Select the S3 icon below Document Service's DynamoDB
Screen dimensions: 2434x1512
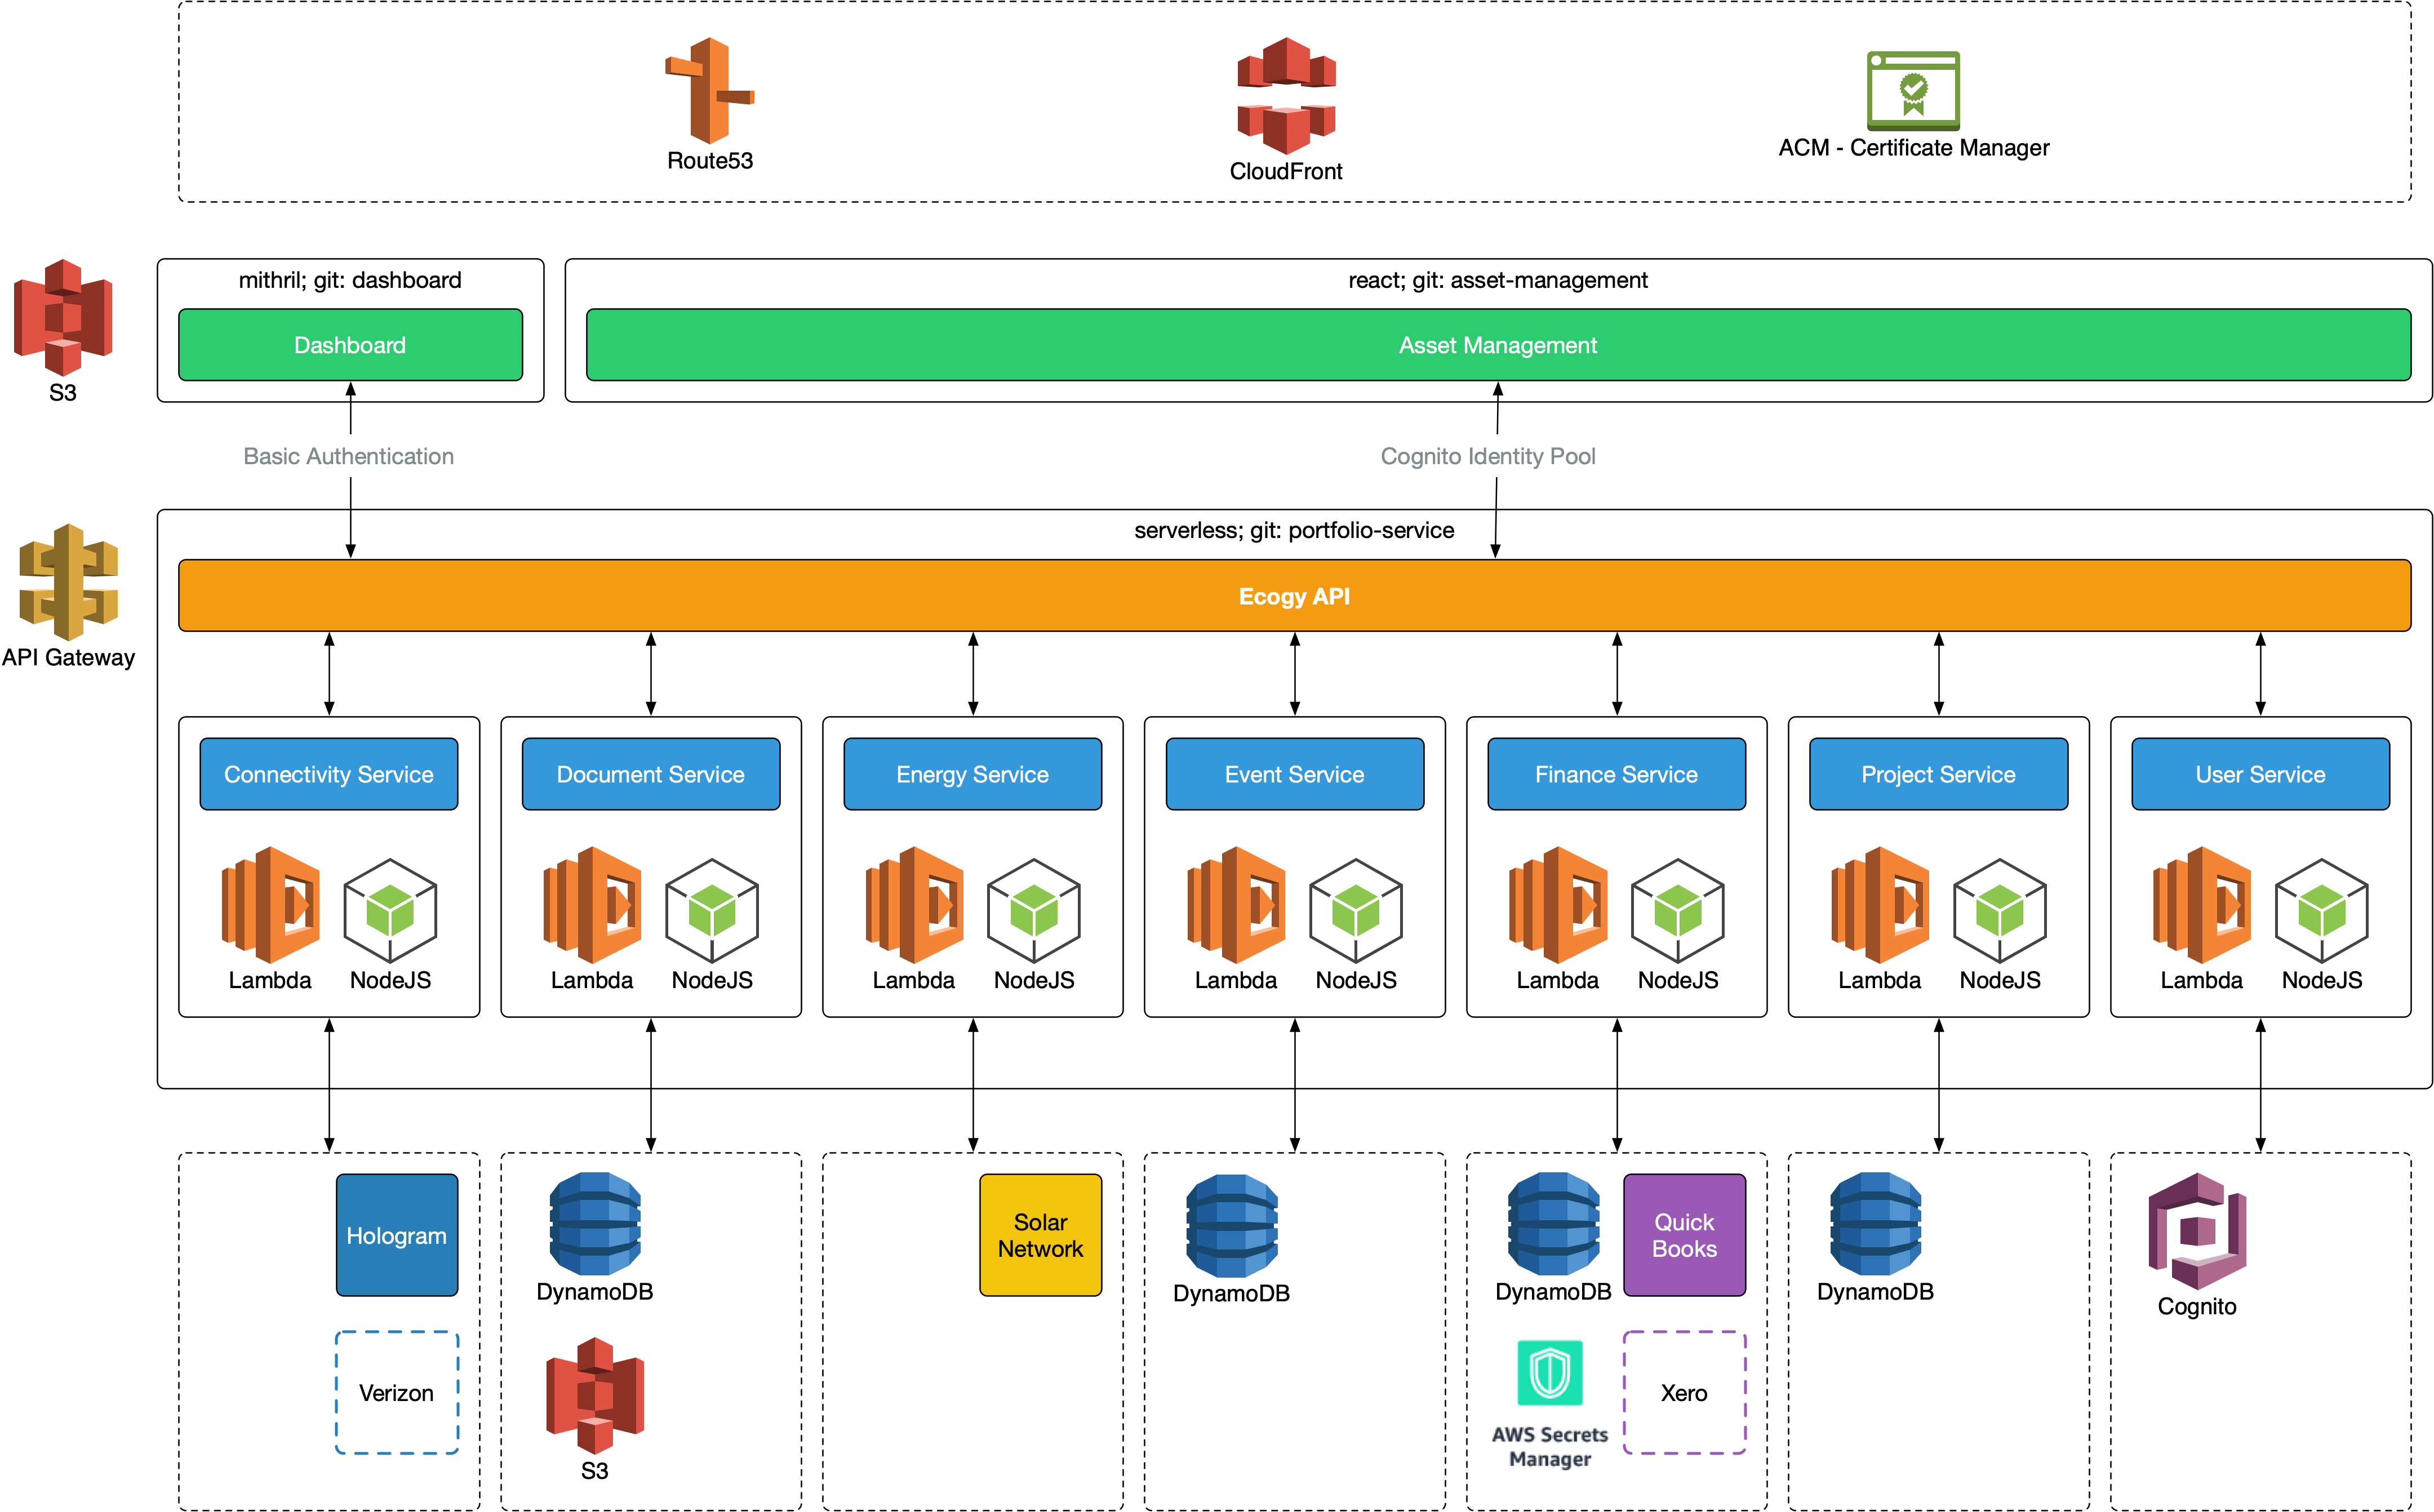click(x=595, y=1396)
